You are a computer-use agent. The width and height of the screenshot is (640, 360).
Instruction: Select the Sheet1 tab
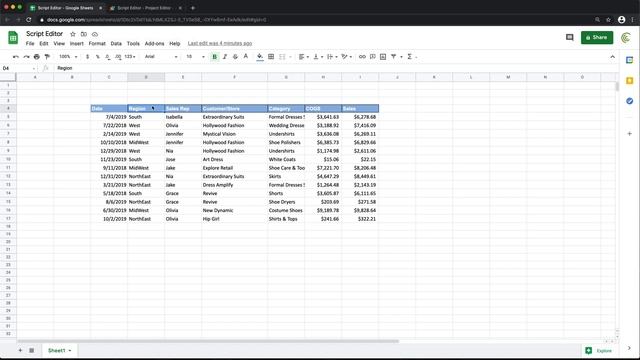tap(60, 350)
